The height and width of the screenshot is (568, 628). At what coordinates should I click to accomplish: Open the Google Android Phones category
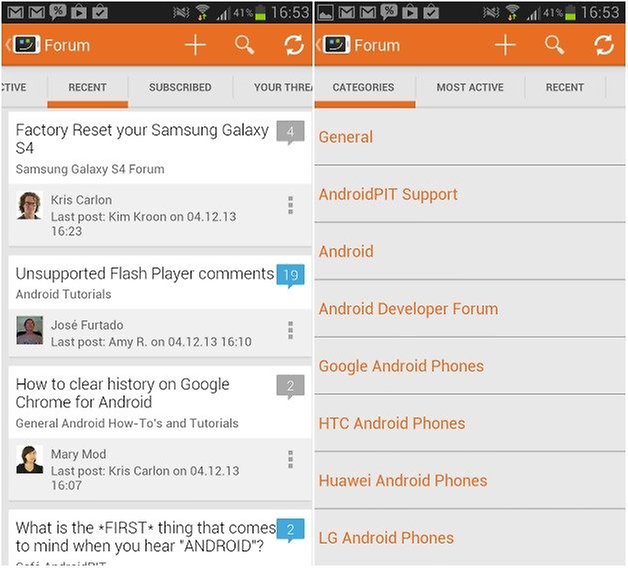(470, 366)
